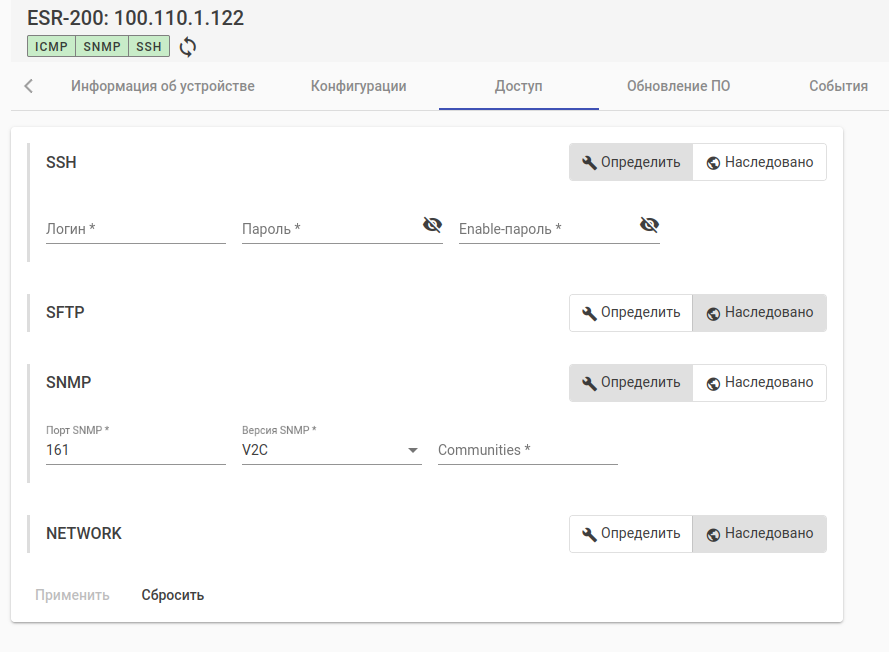Set SSH access to Определить
The image size is (889, 652).
(x=631, y=162)
